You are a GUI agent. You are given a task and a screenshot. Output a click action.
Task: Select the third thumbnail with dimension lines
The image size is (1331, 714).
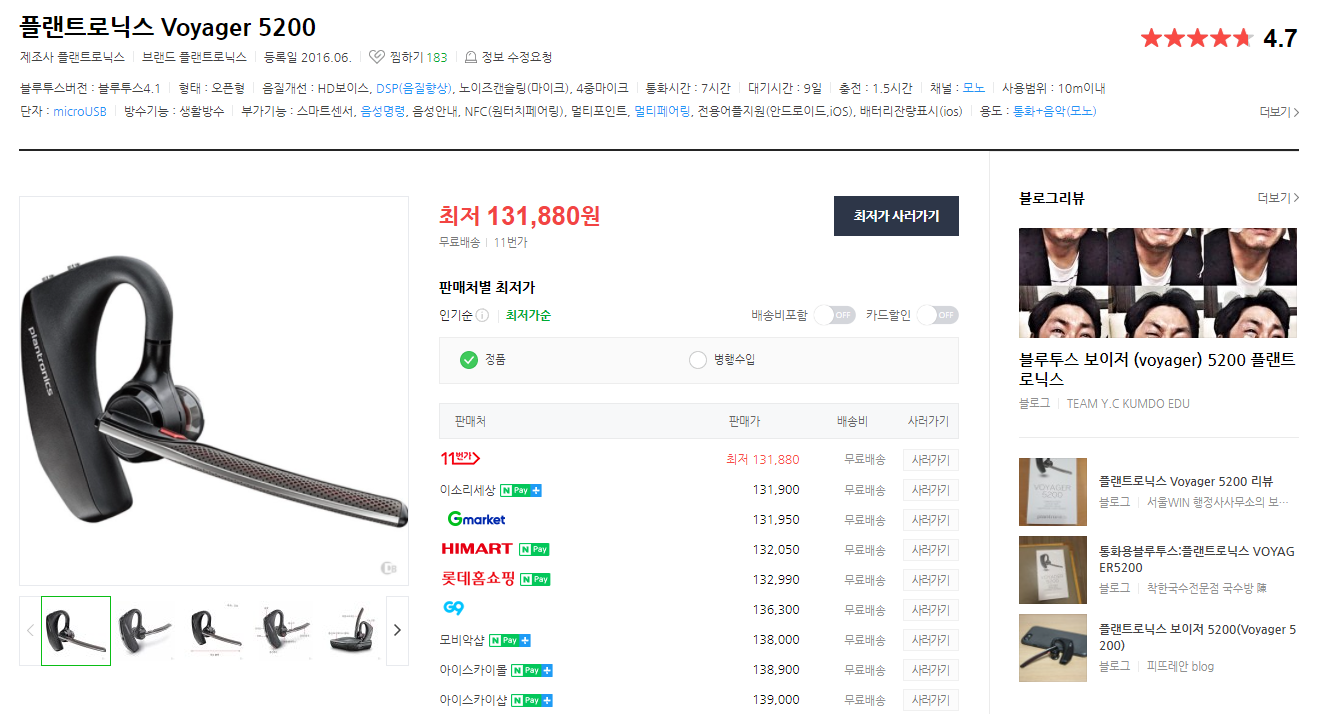[x=215, y=631]
